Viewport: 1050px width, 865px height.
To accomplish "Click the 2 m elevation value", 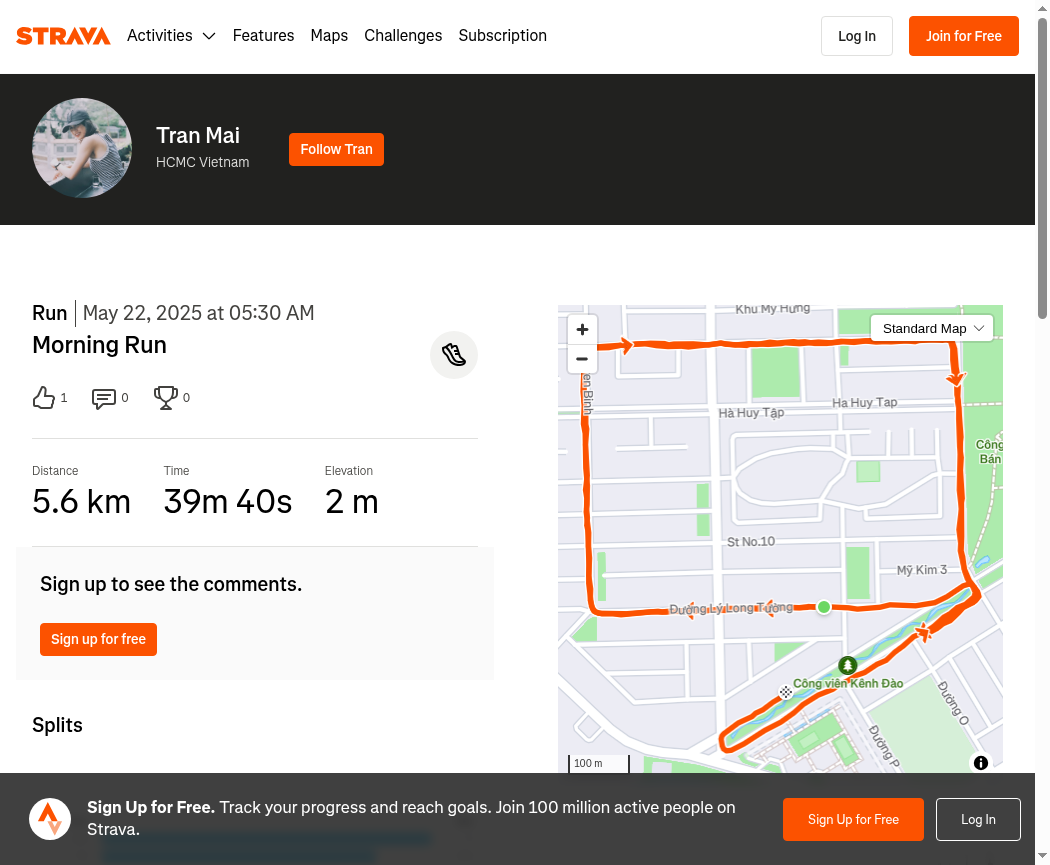I will point(352,501).
